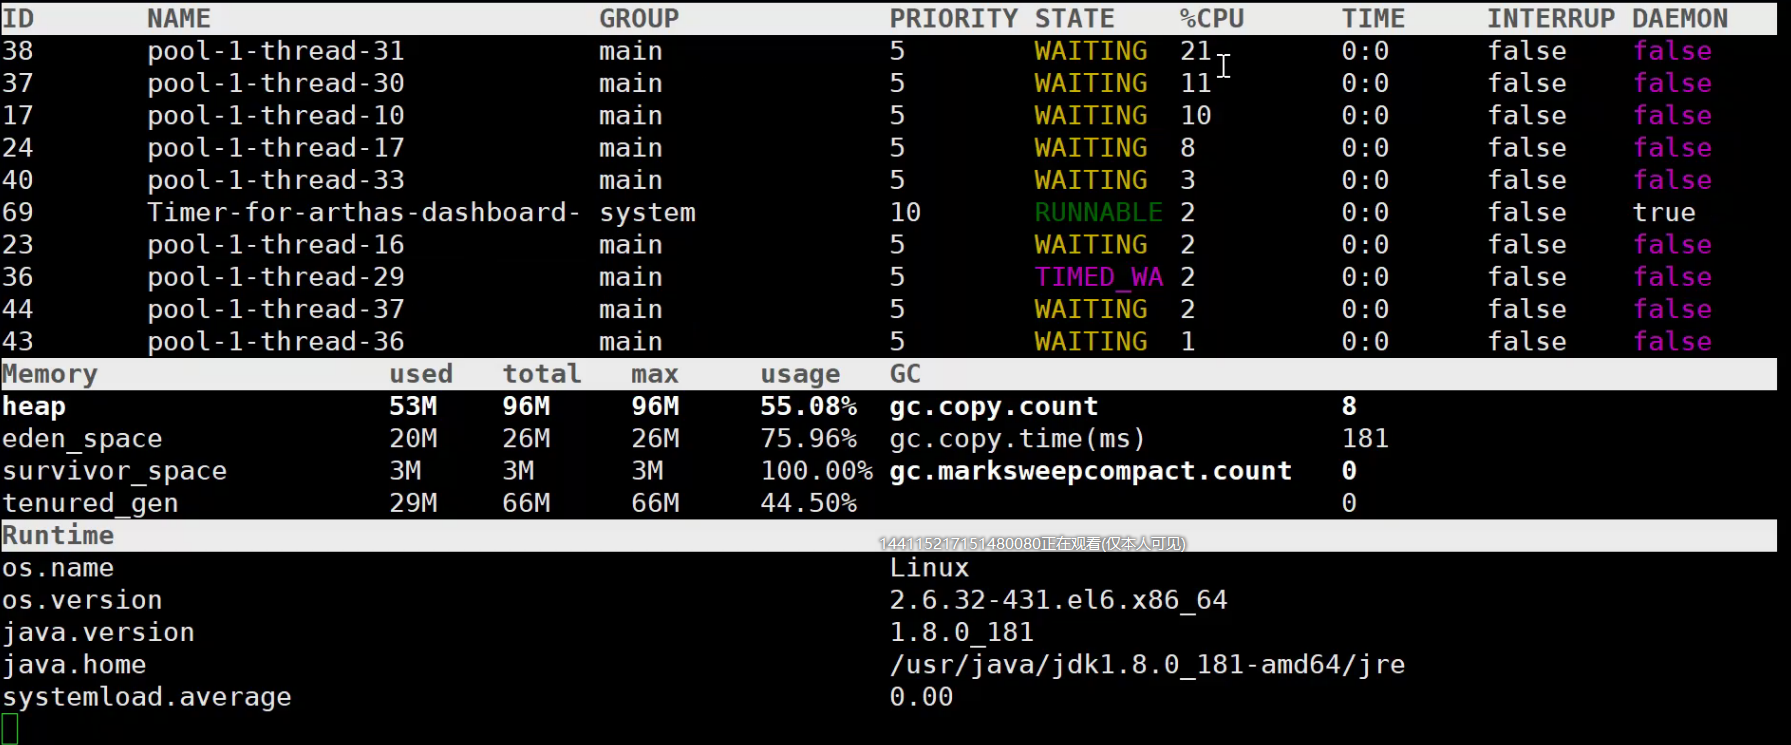Click the GC column header
The height and width of the screenshot is (745, 1791).
[906, 374]
